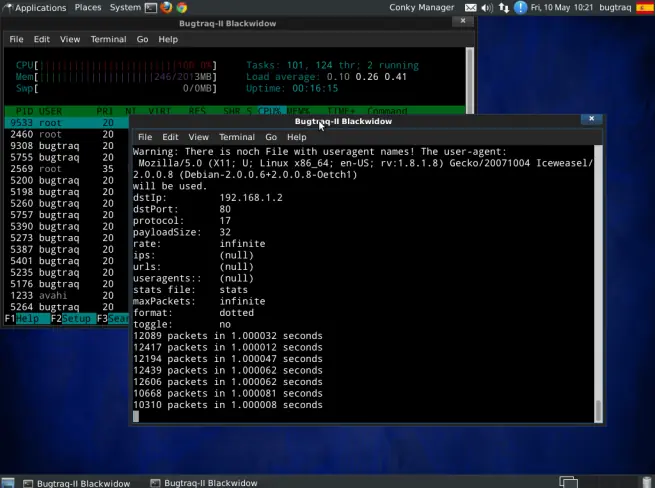Open File menu in the back htop window
655x488 pixels.
[16, 39]
